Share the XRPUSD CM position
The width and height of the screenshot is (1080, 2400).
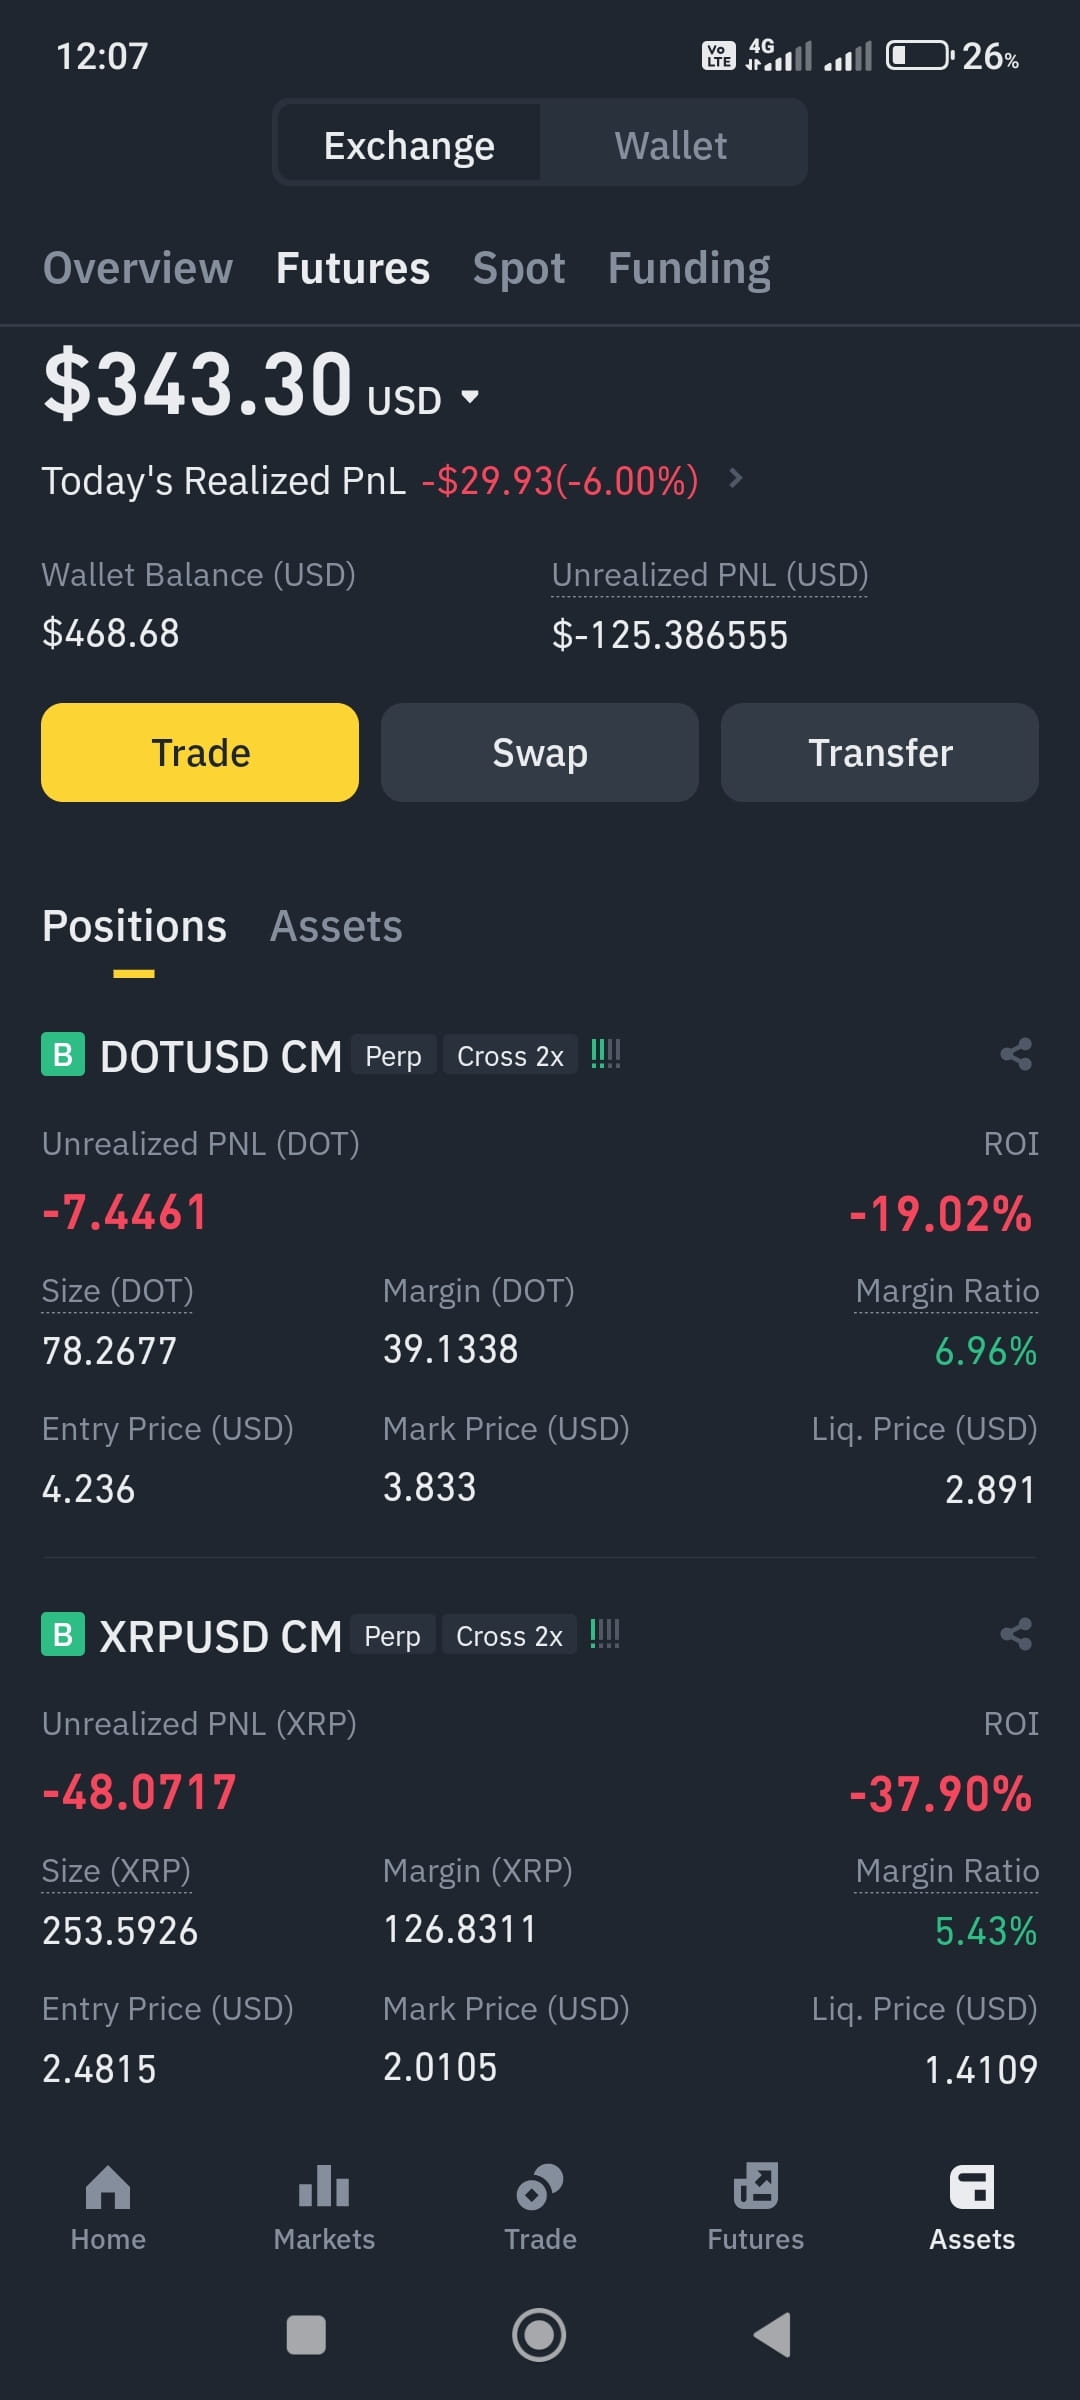[1016, 1634]
